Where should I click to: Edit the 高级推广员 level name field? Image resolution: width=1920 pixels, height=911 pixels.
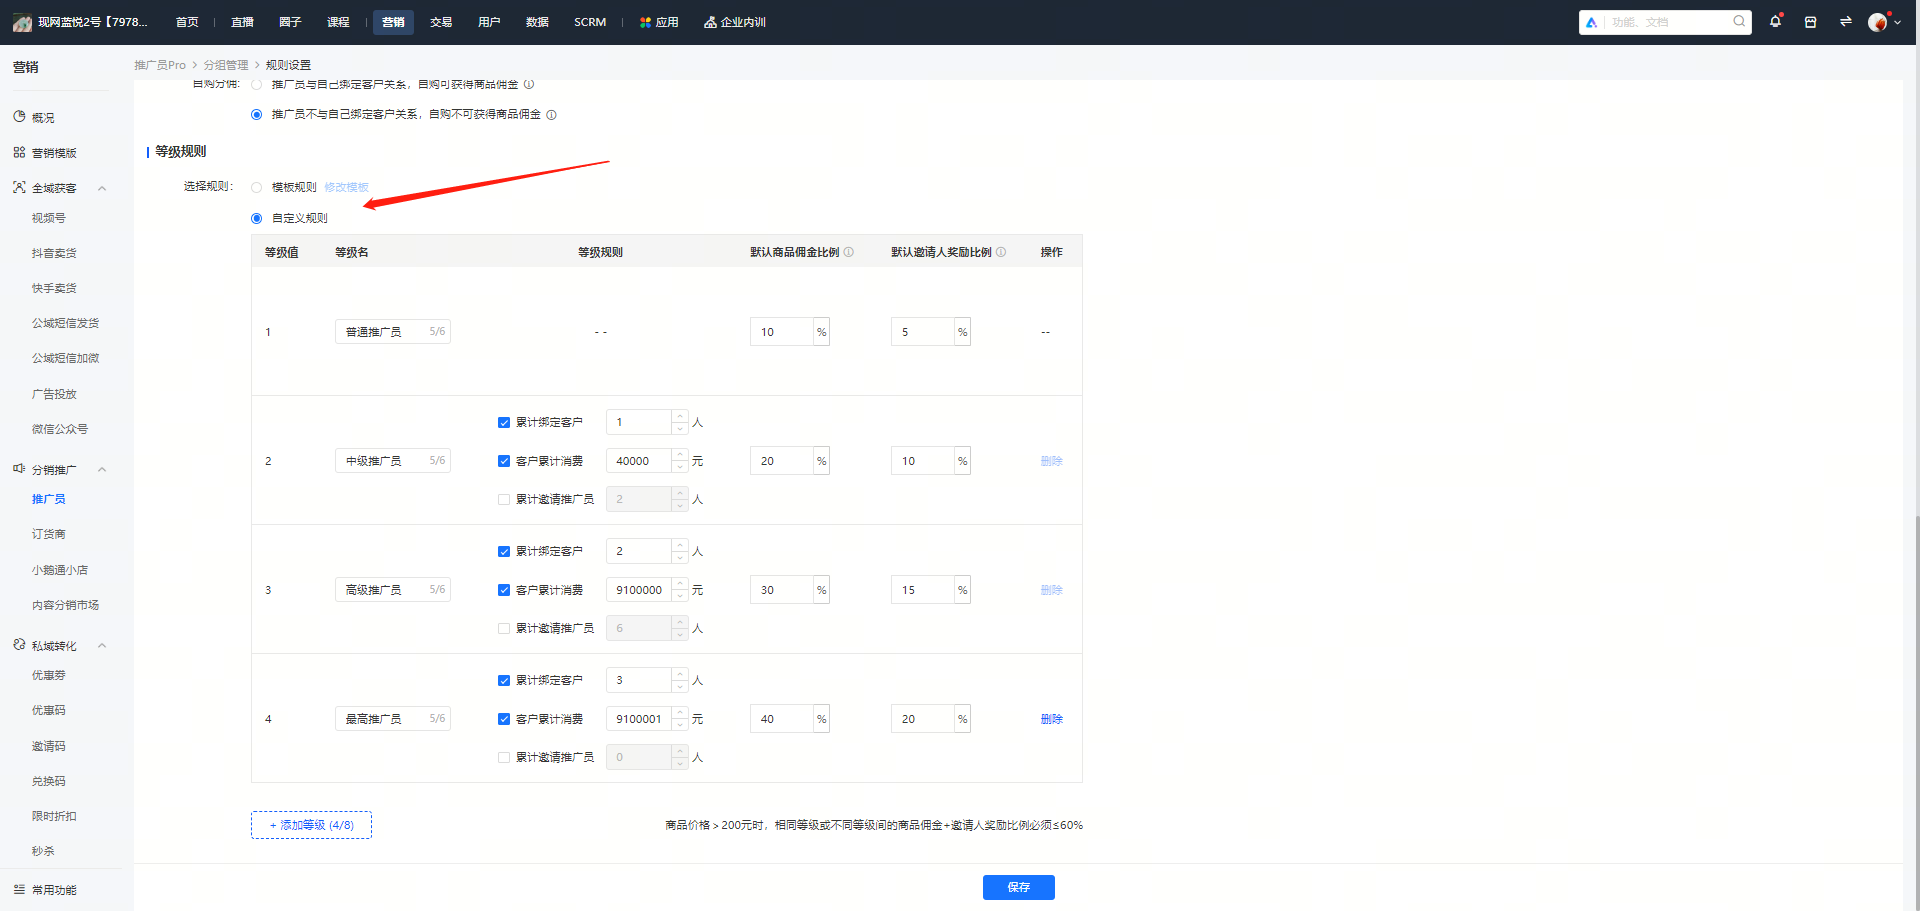(x=392, y=590)
